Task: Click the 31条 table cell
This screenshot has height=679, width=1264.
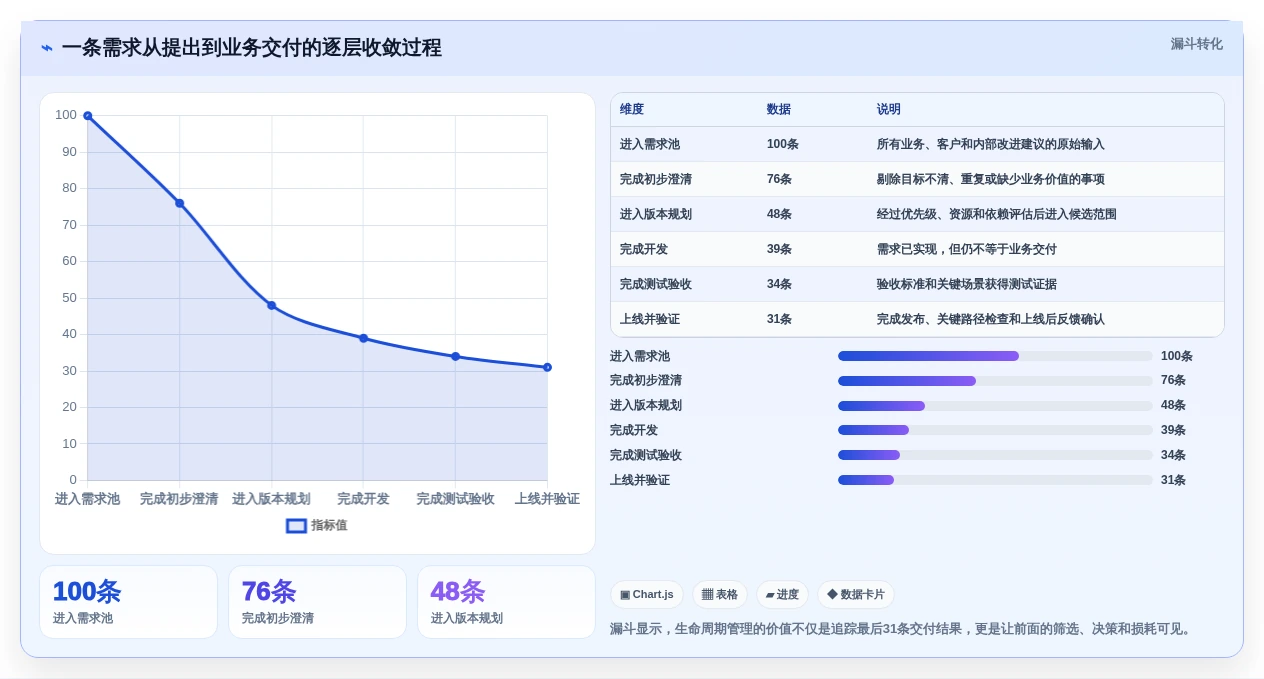Action: click(x=780, y=319)
